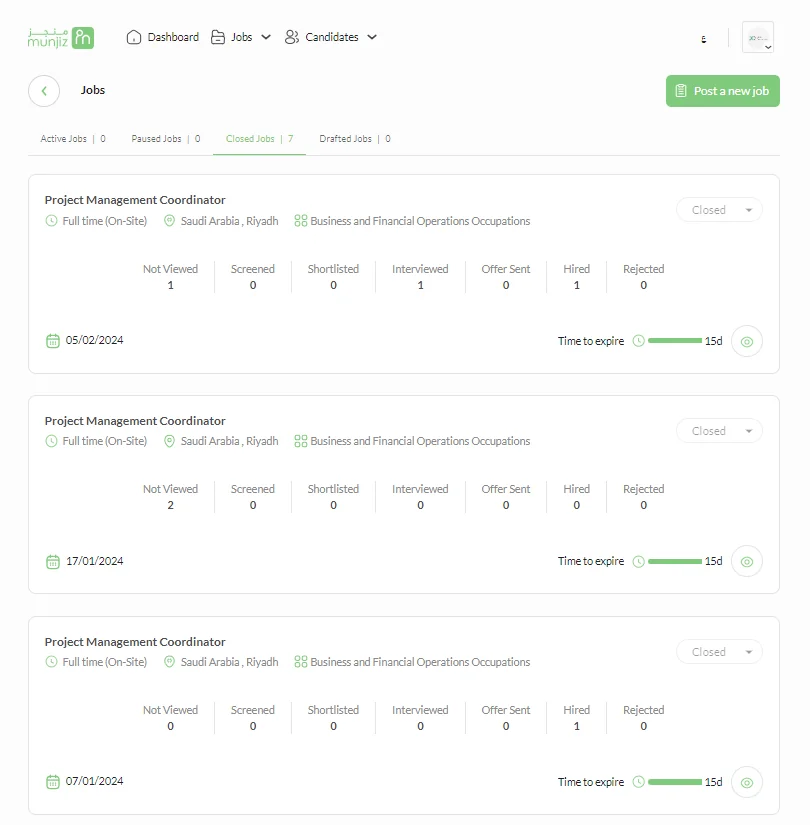
Task: Open the view details eye icon on first job
Action: (746, 341)
